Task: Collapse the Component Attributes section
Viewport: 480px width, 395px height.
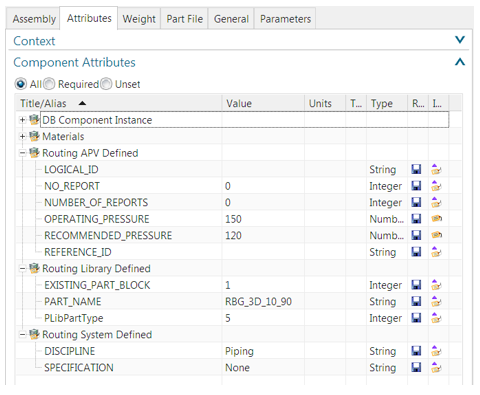Action: (x=460, y=62)
